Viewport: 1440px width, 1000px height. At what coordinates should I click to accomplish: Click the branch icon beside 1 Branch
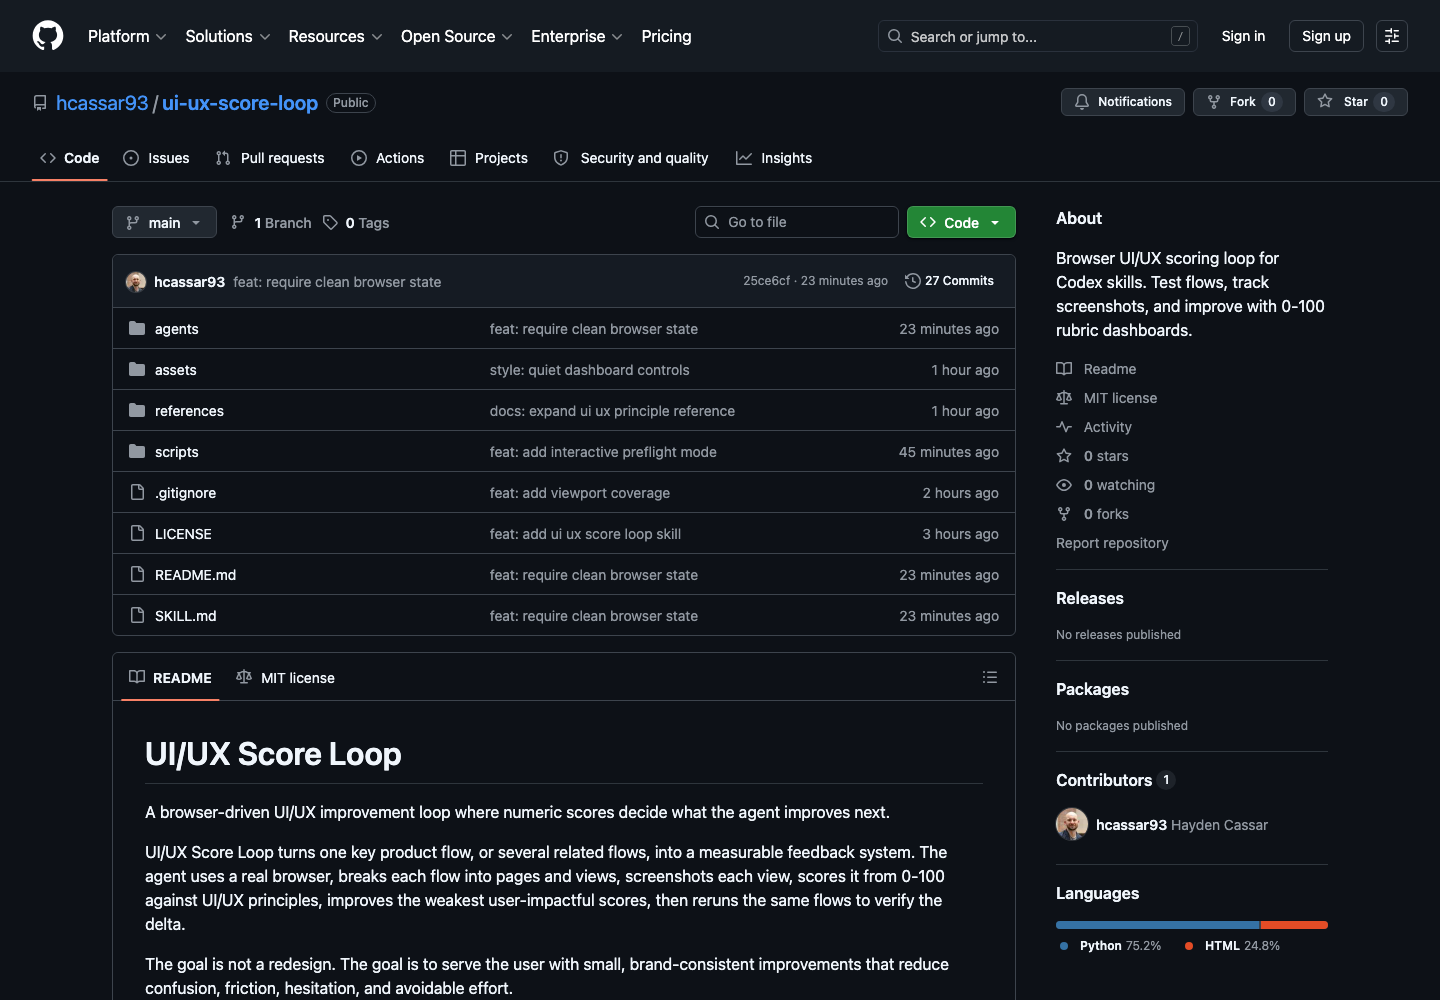[x=238, y=222]
